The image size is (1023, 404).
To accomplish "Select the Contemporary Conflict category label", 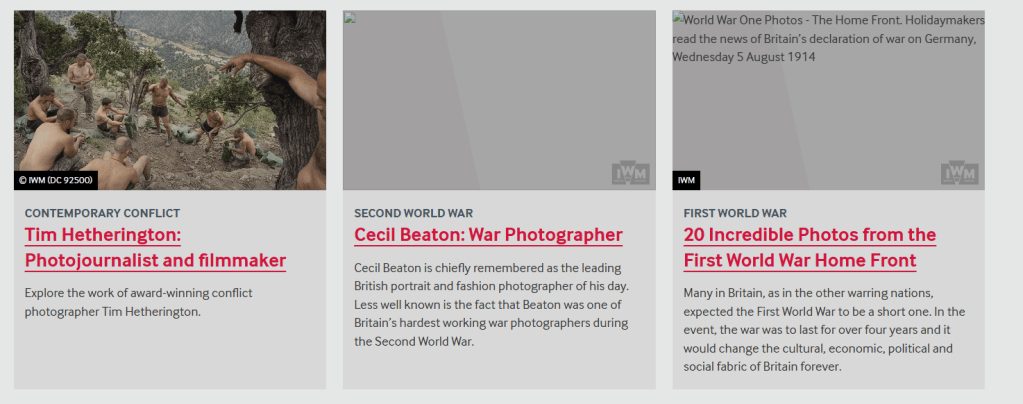I will pos(102,213).
